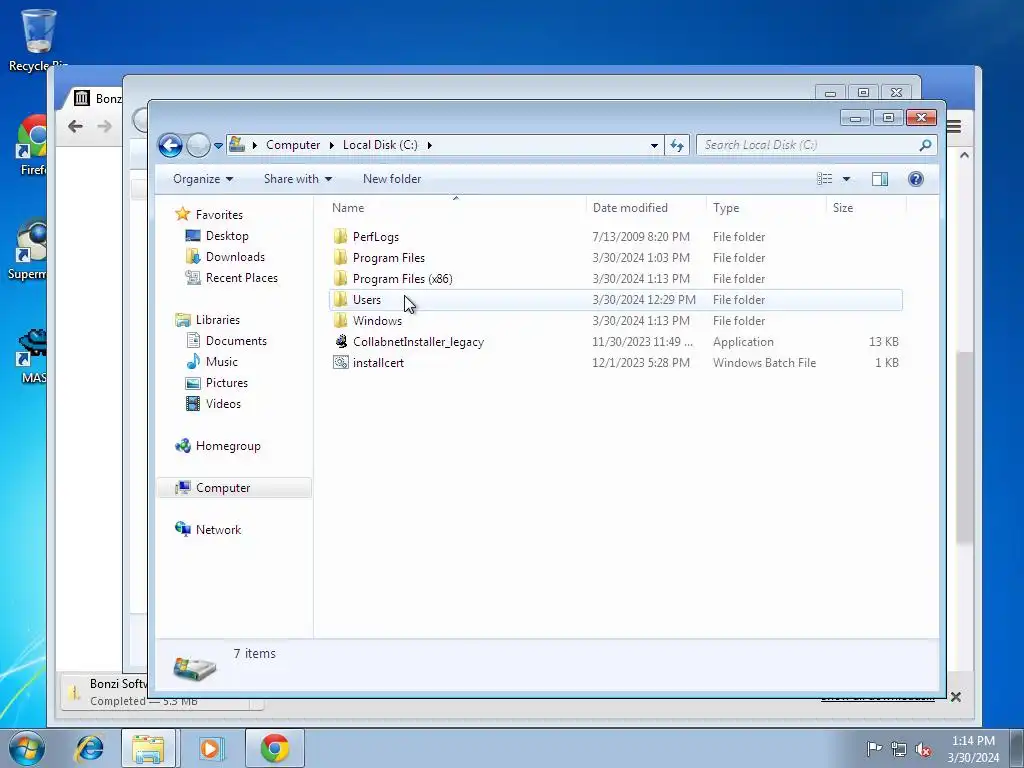Select Program Files (x86) folder
Image resolution: width=1024 pixels, height=768 pixels.
(x=402, y=279)
